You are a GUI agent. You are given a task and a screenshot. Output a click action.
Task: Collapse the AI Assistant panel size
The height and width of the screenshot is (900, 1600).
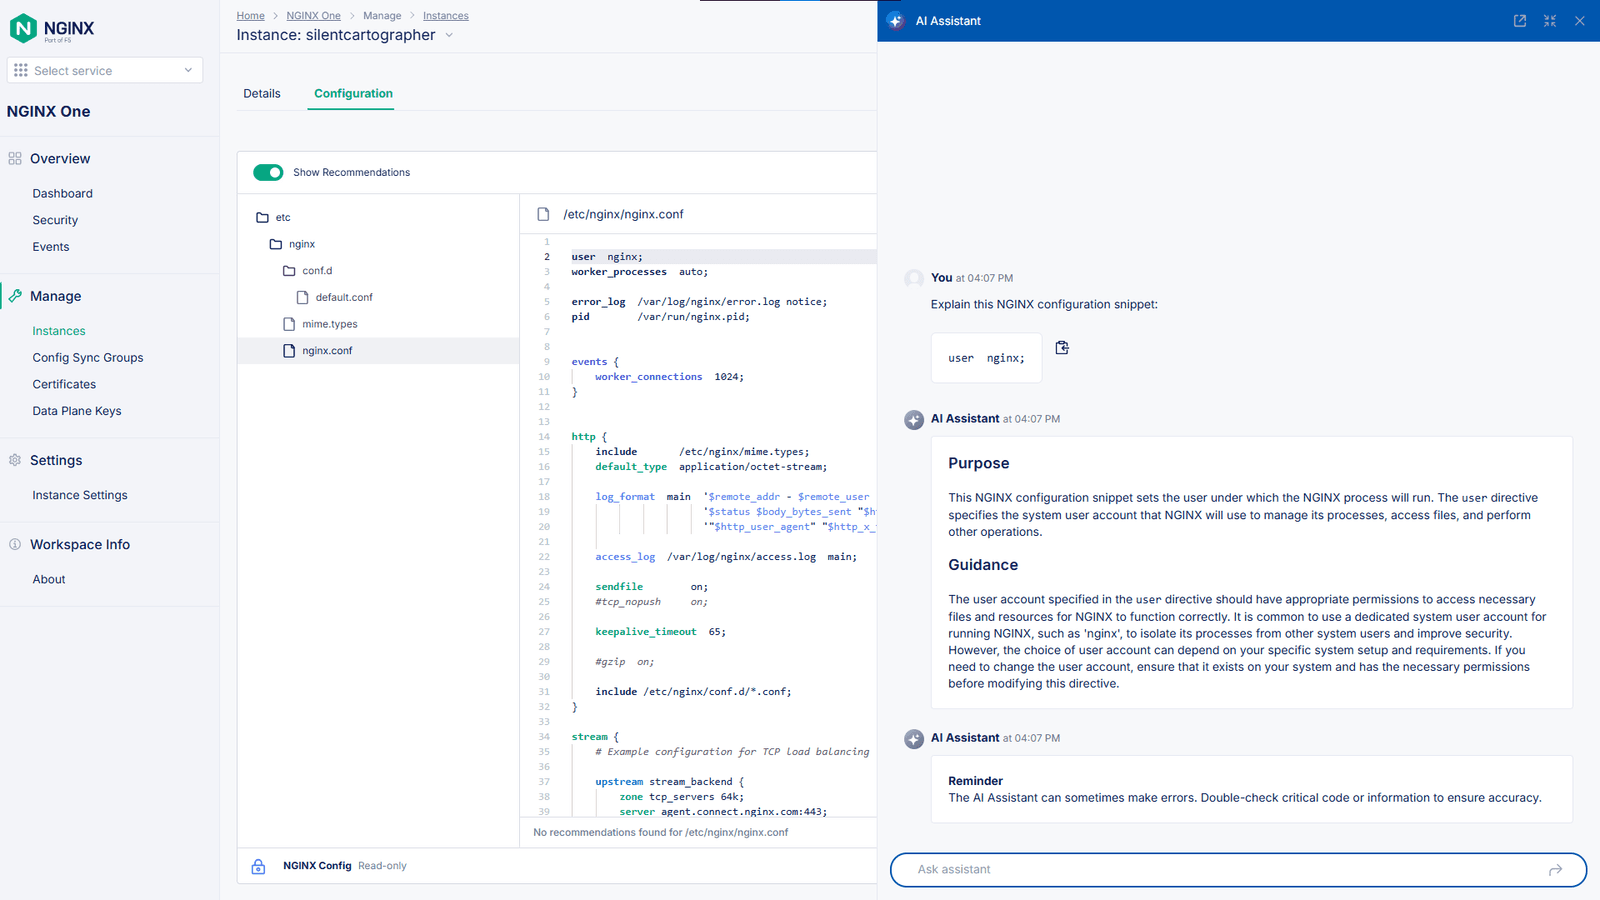1550,20
